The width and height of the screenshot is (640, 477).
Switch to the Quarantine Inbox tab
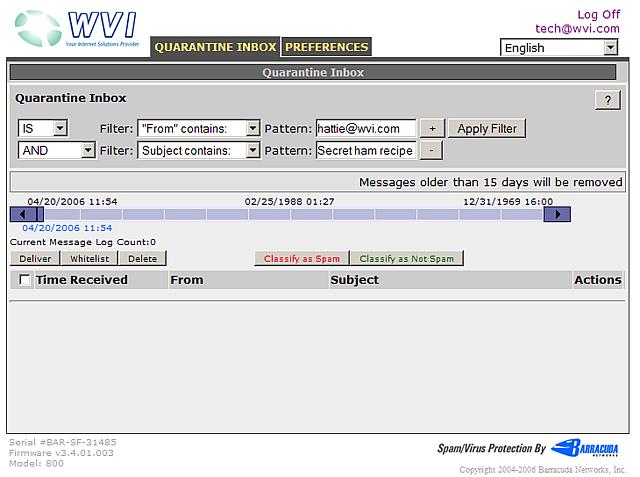215,47
